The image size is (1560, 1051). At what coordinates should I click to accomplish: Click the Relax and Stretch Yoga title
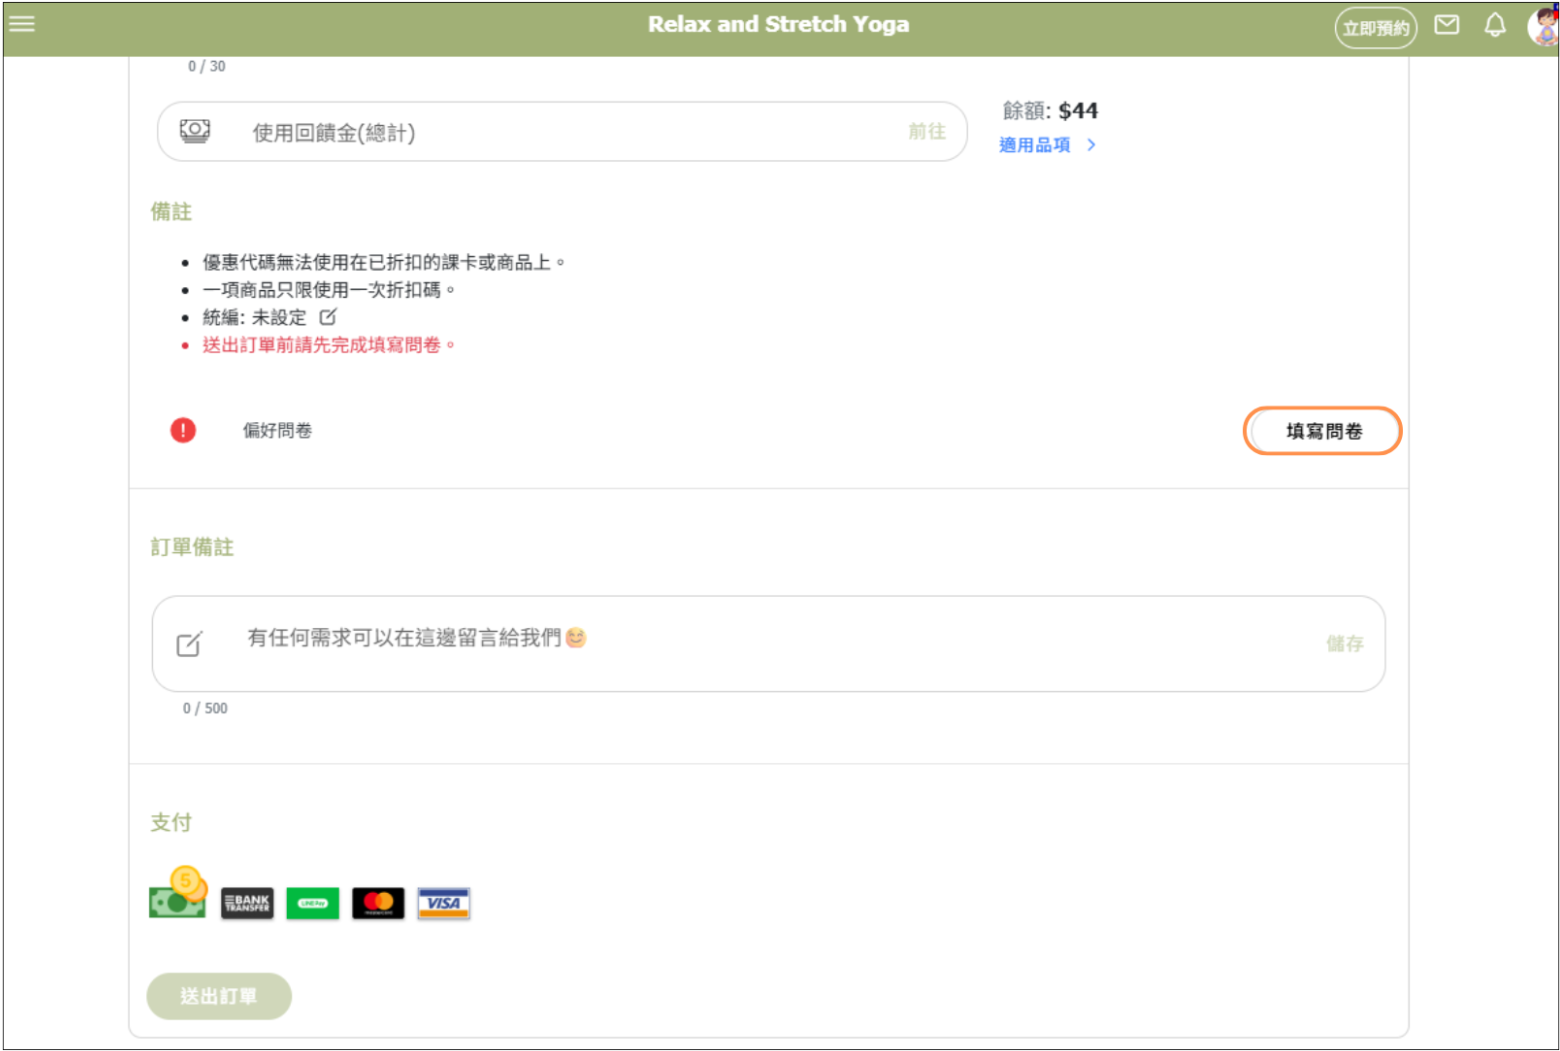tap(778, 24)
